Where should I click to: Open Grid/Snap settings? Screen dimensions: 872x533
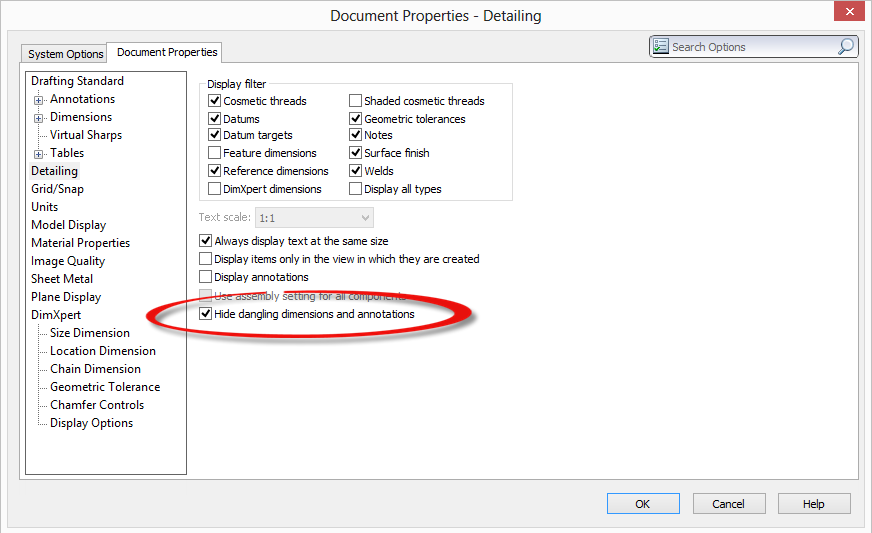coord(57,189)
